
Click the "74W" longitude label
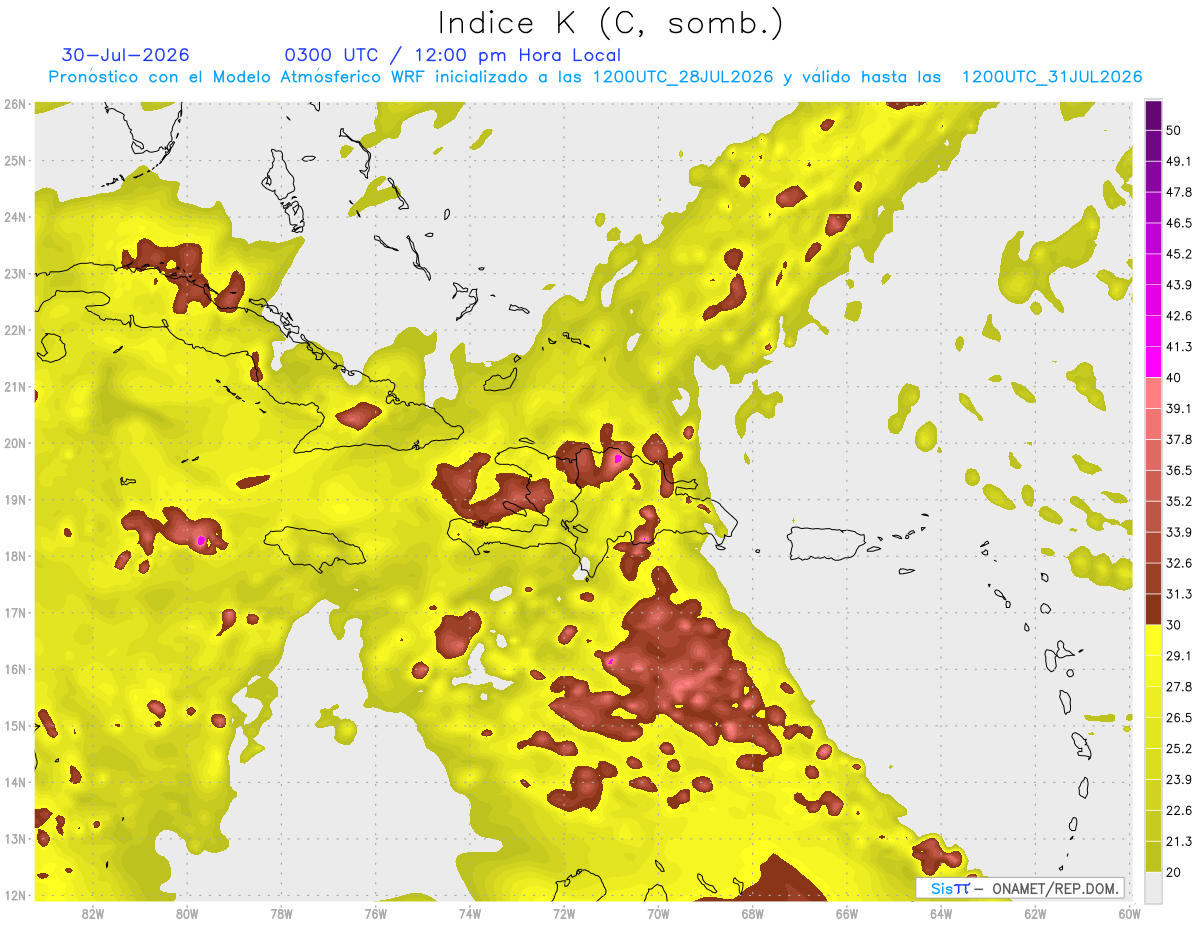(x=470, y=914)
